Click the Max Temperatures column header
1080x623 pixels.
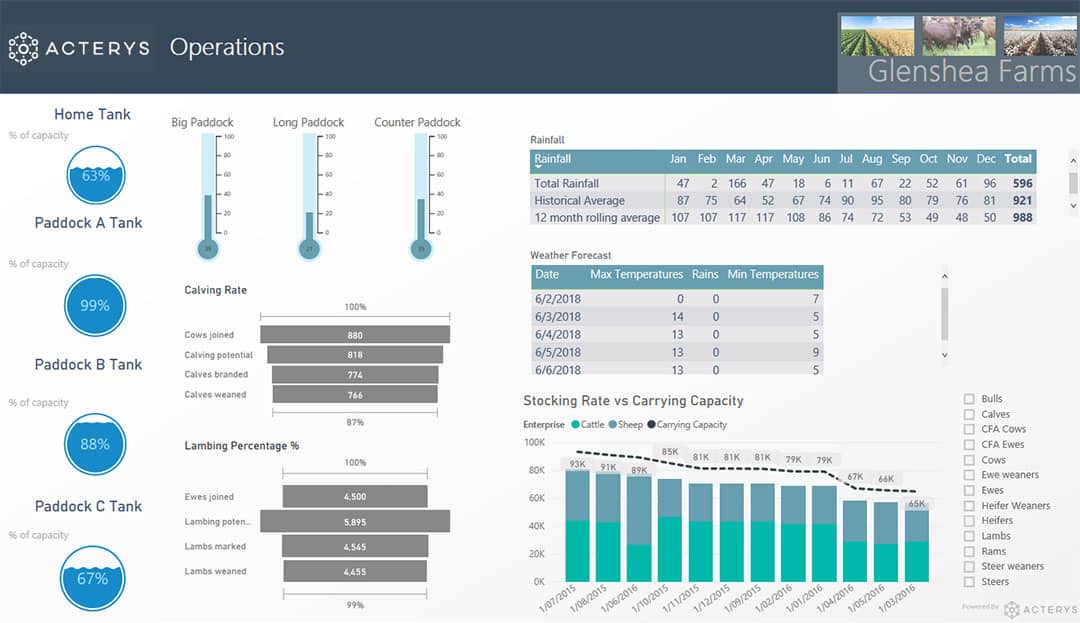(x=636, y=274)
